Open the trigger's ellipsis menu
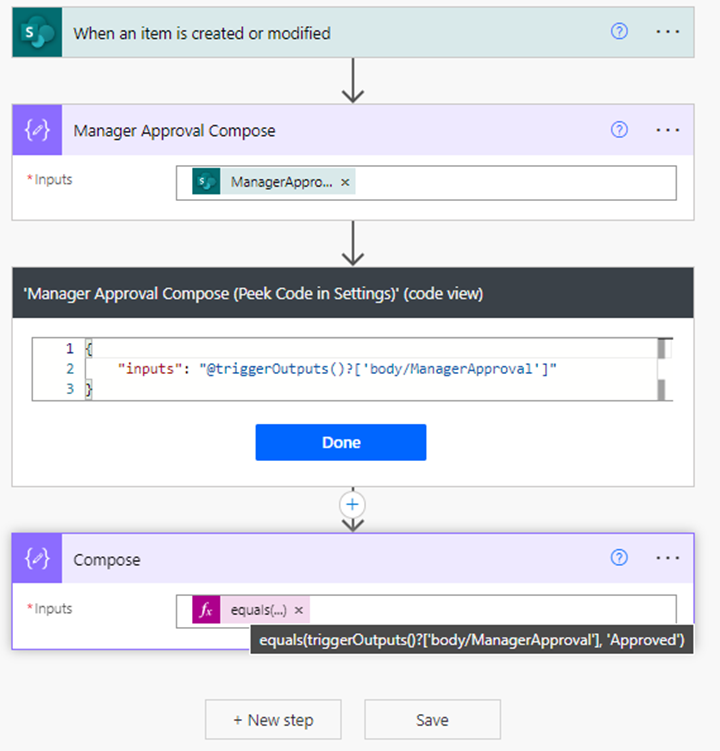This screenshot has width=720, height=751. 667,31
